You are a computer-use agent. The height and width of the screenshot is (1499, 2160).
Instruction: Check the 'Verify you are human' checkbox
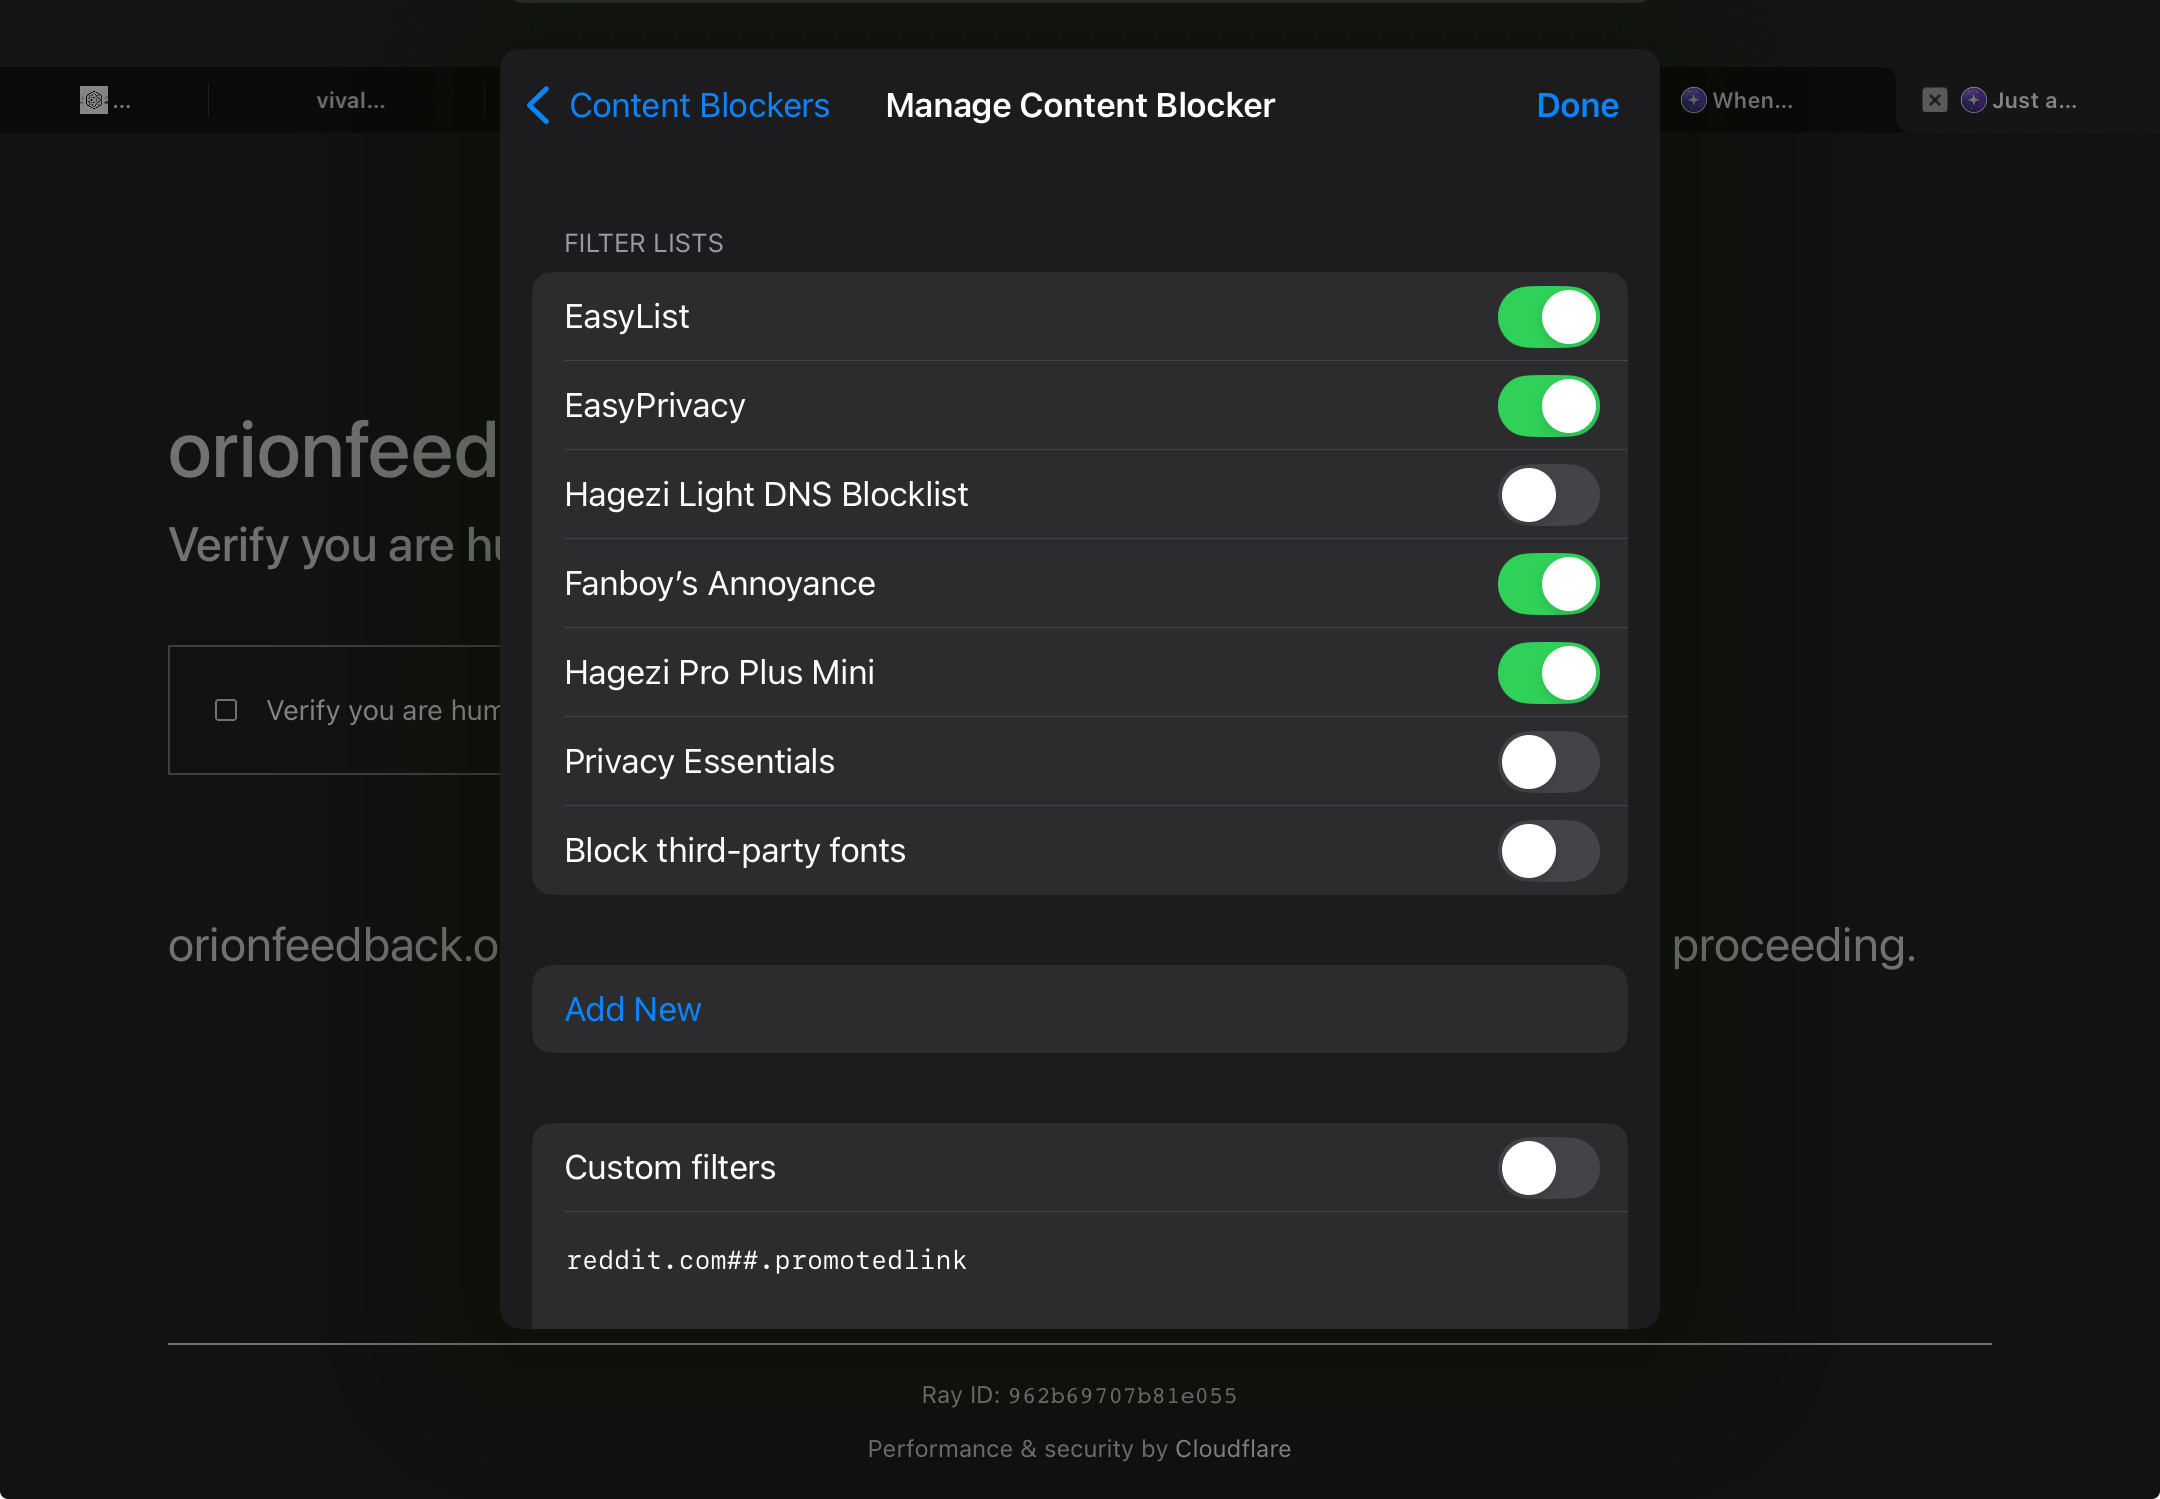click(226, 710)
